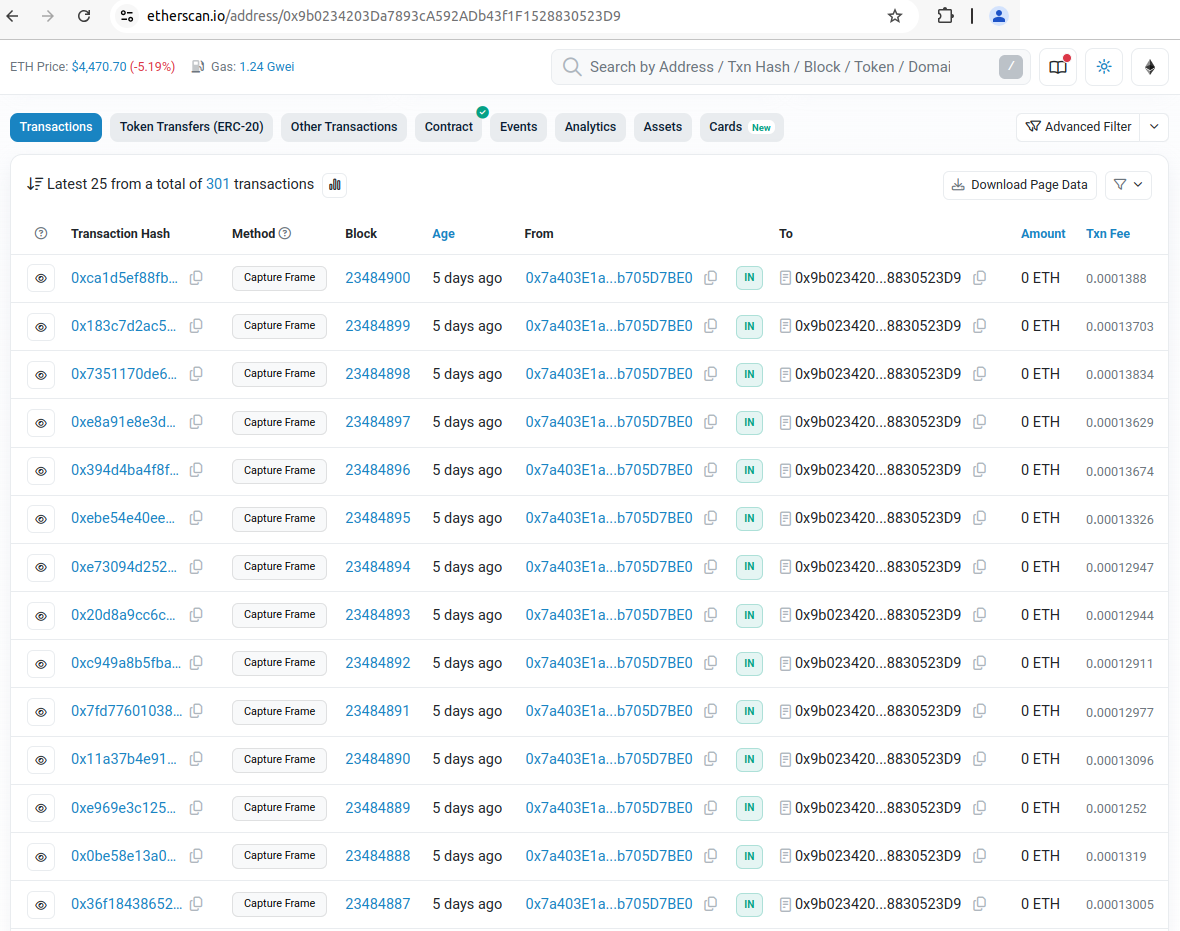Viewport: 1180px width, 931px height.
Task: Click the transactions chart analytics icon
Action: coord(335,184)
